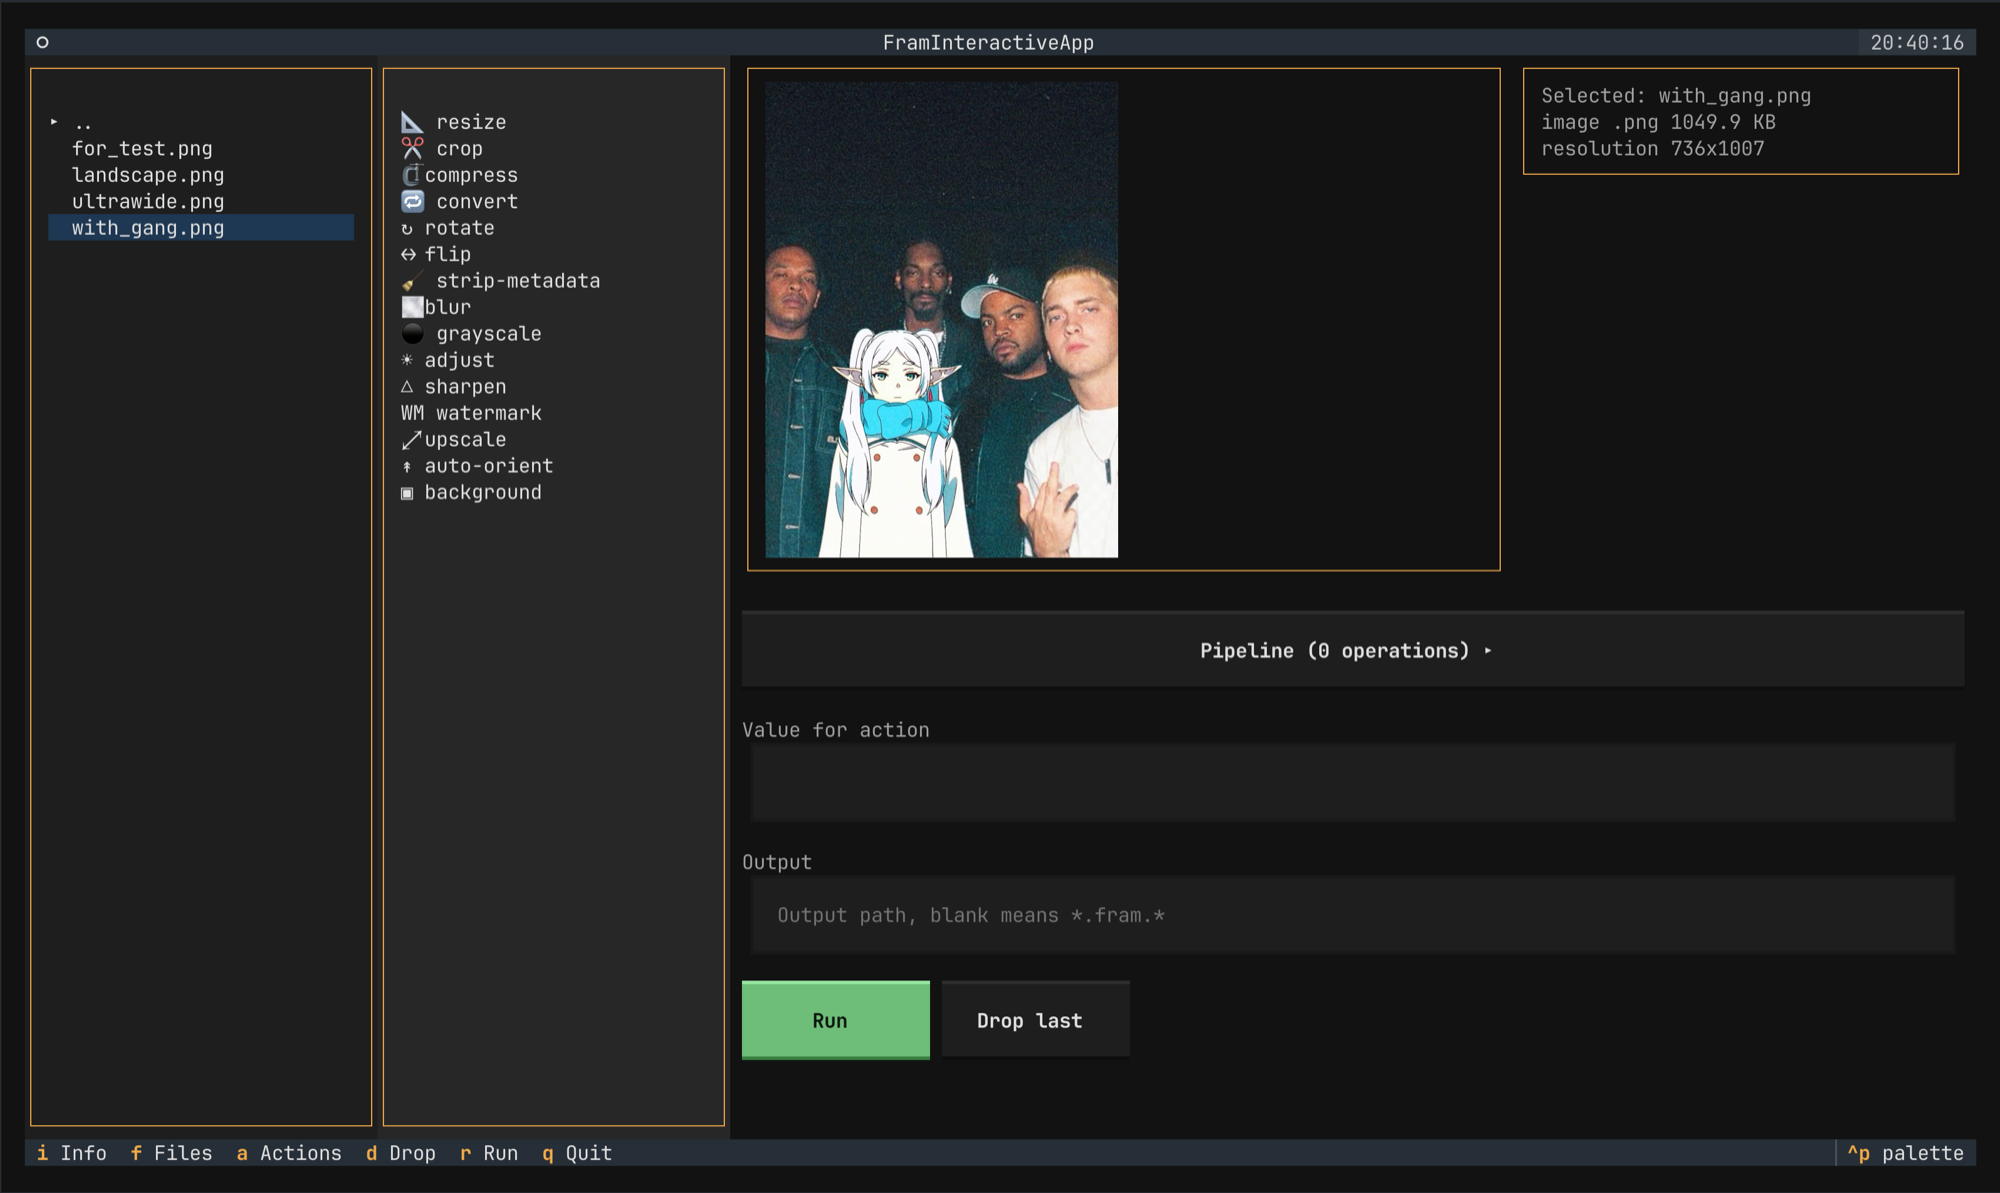Click the rotate arrow icon
Screen dimensions: 2000x1193
point(407,228)
